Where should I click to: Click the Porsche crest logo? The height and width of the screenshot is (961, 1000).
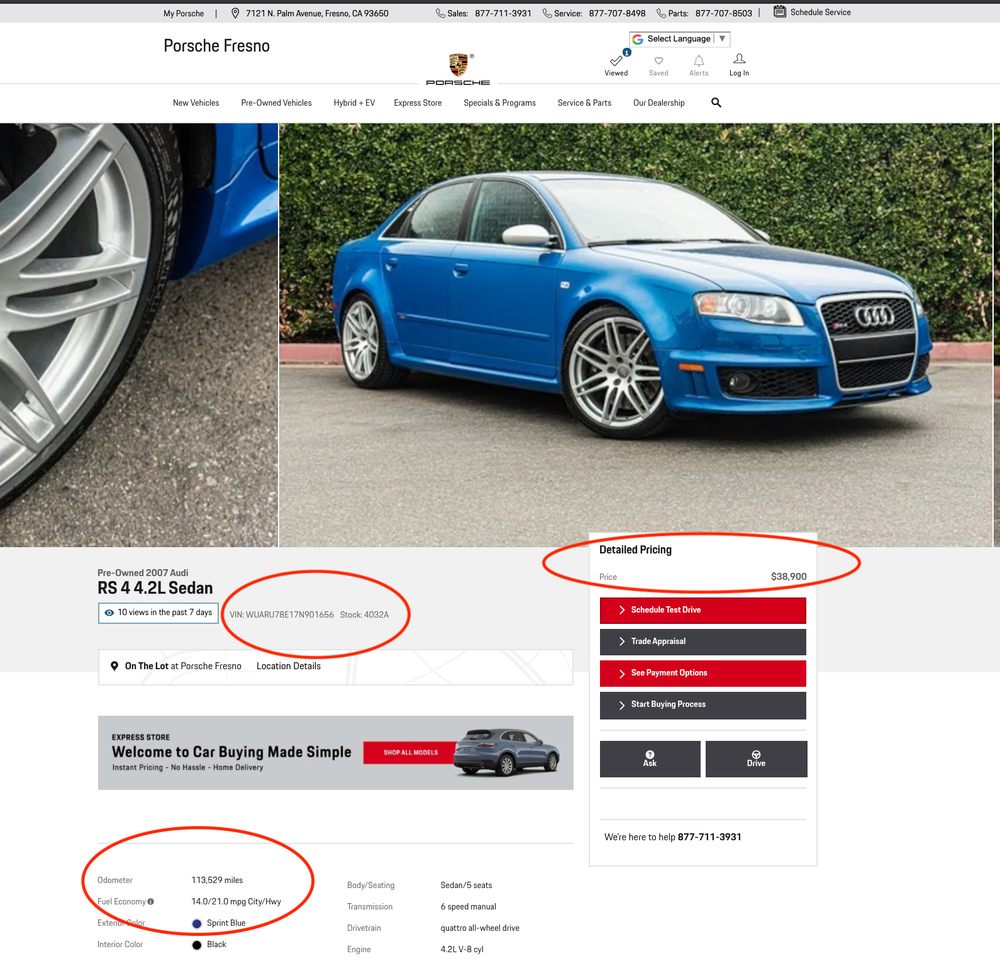click(x=459, y=65)
